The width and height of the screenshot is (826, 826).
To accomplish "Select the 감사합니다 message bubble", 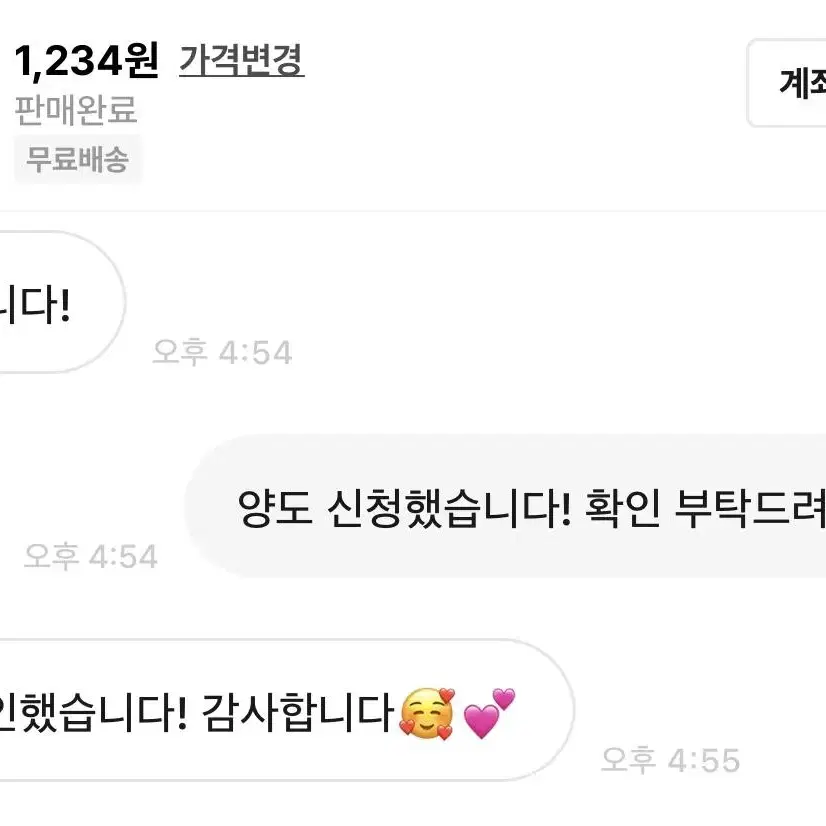I will (x=287, y=710).
